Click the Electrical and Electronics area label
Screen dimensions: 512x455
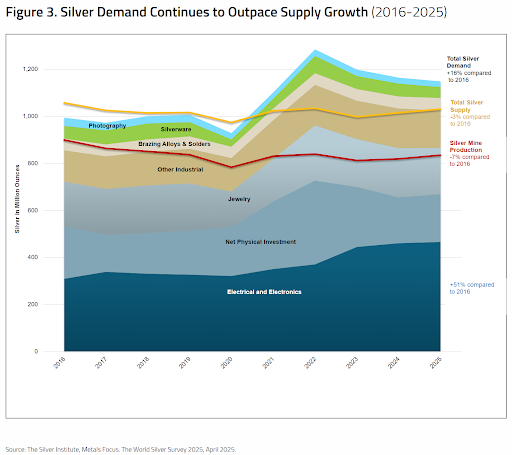click(x=264, y=292)
